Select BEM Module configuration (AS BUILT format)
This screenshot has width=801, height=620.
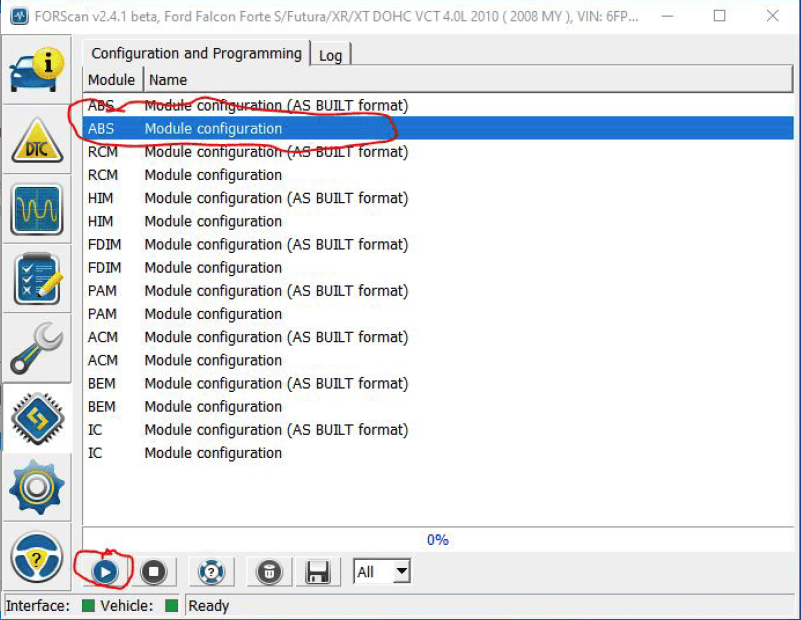pyautogui.click(x=438, y=383)
